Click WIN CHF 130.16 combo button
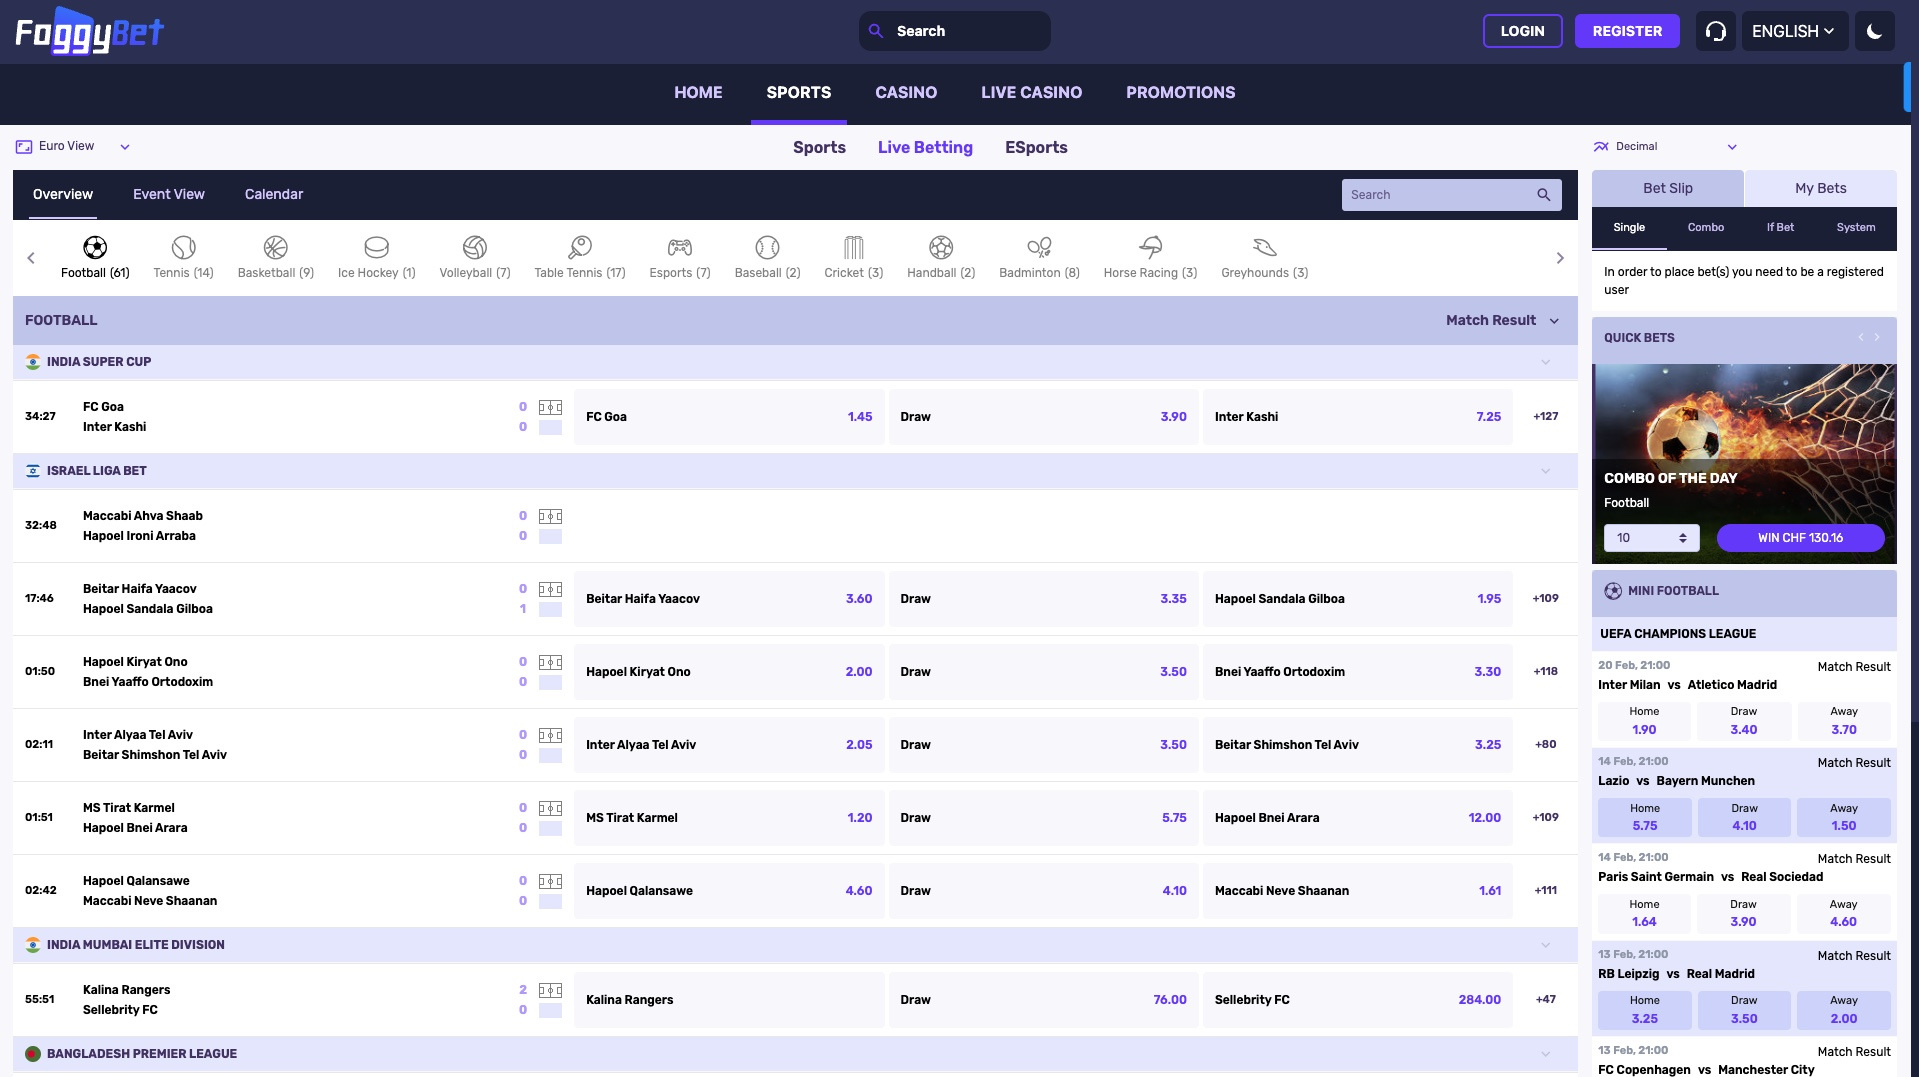This screenshot has height=1077, width=1919. point(1799,538)
